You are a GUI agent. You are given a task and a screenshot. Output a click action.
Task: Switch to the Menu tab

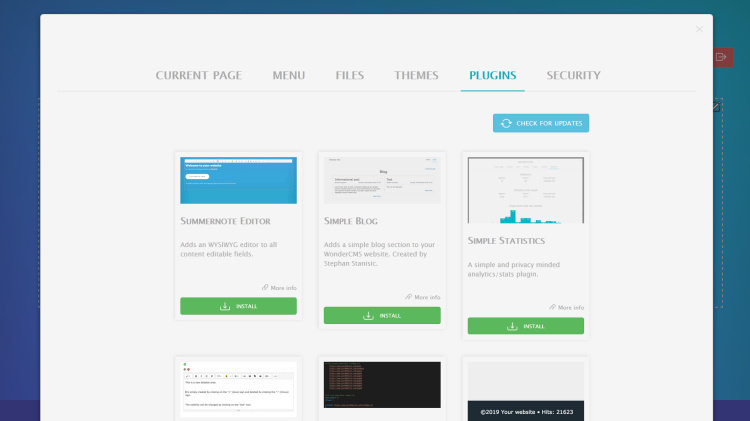coord(289,75)
